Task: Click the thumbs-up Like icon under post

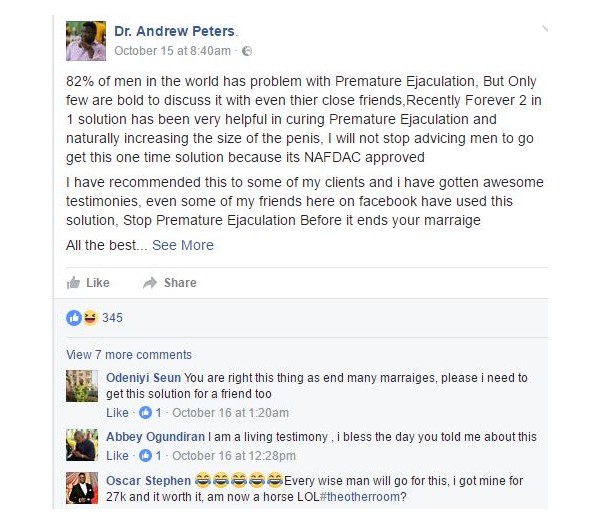Action: (73, 283)
